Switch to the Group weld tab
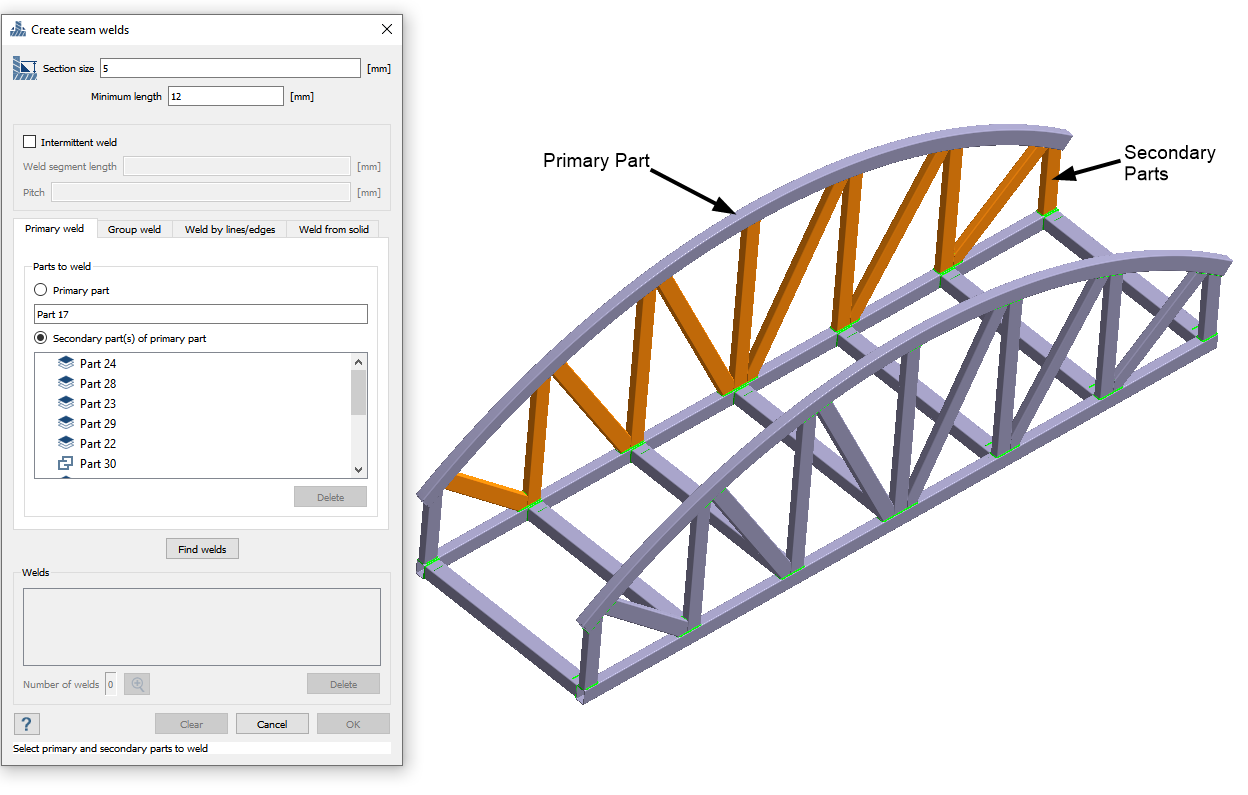 coord(134,229)
